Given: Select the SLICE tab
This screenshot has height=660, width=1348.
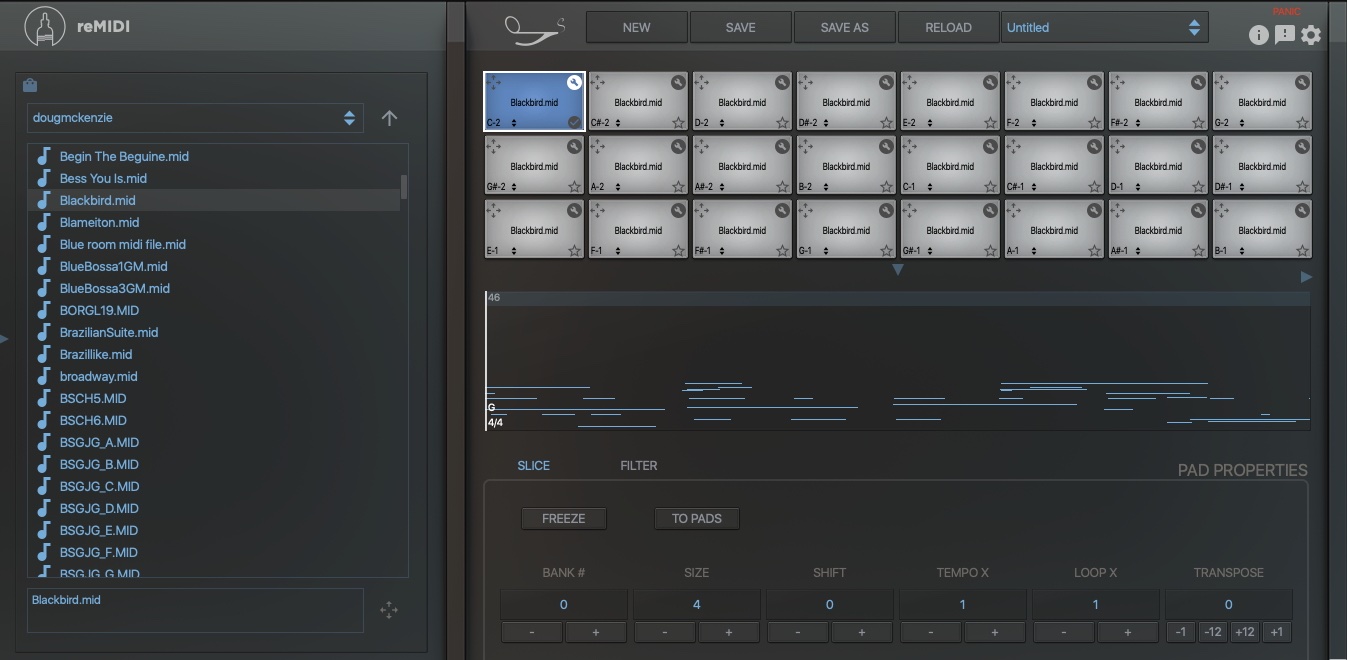Looking at the screenshot, I should pos(533,466).
